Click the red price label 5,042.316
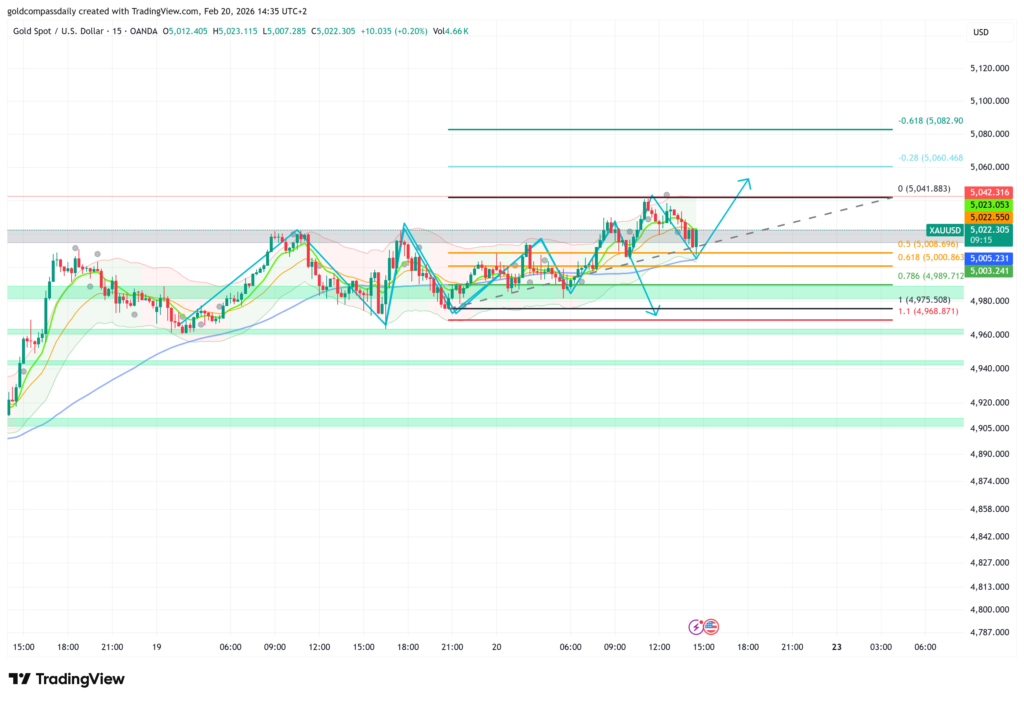 pyautogui.click(x=989, y=192)
